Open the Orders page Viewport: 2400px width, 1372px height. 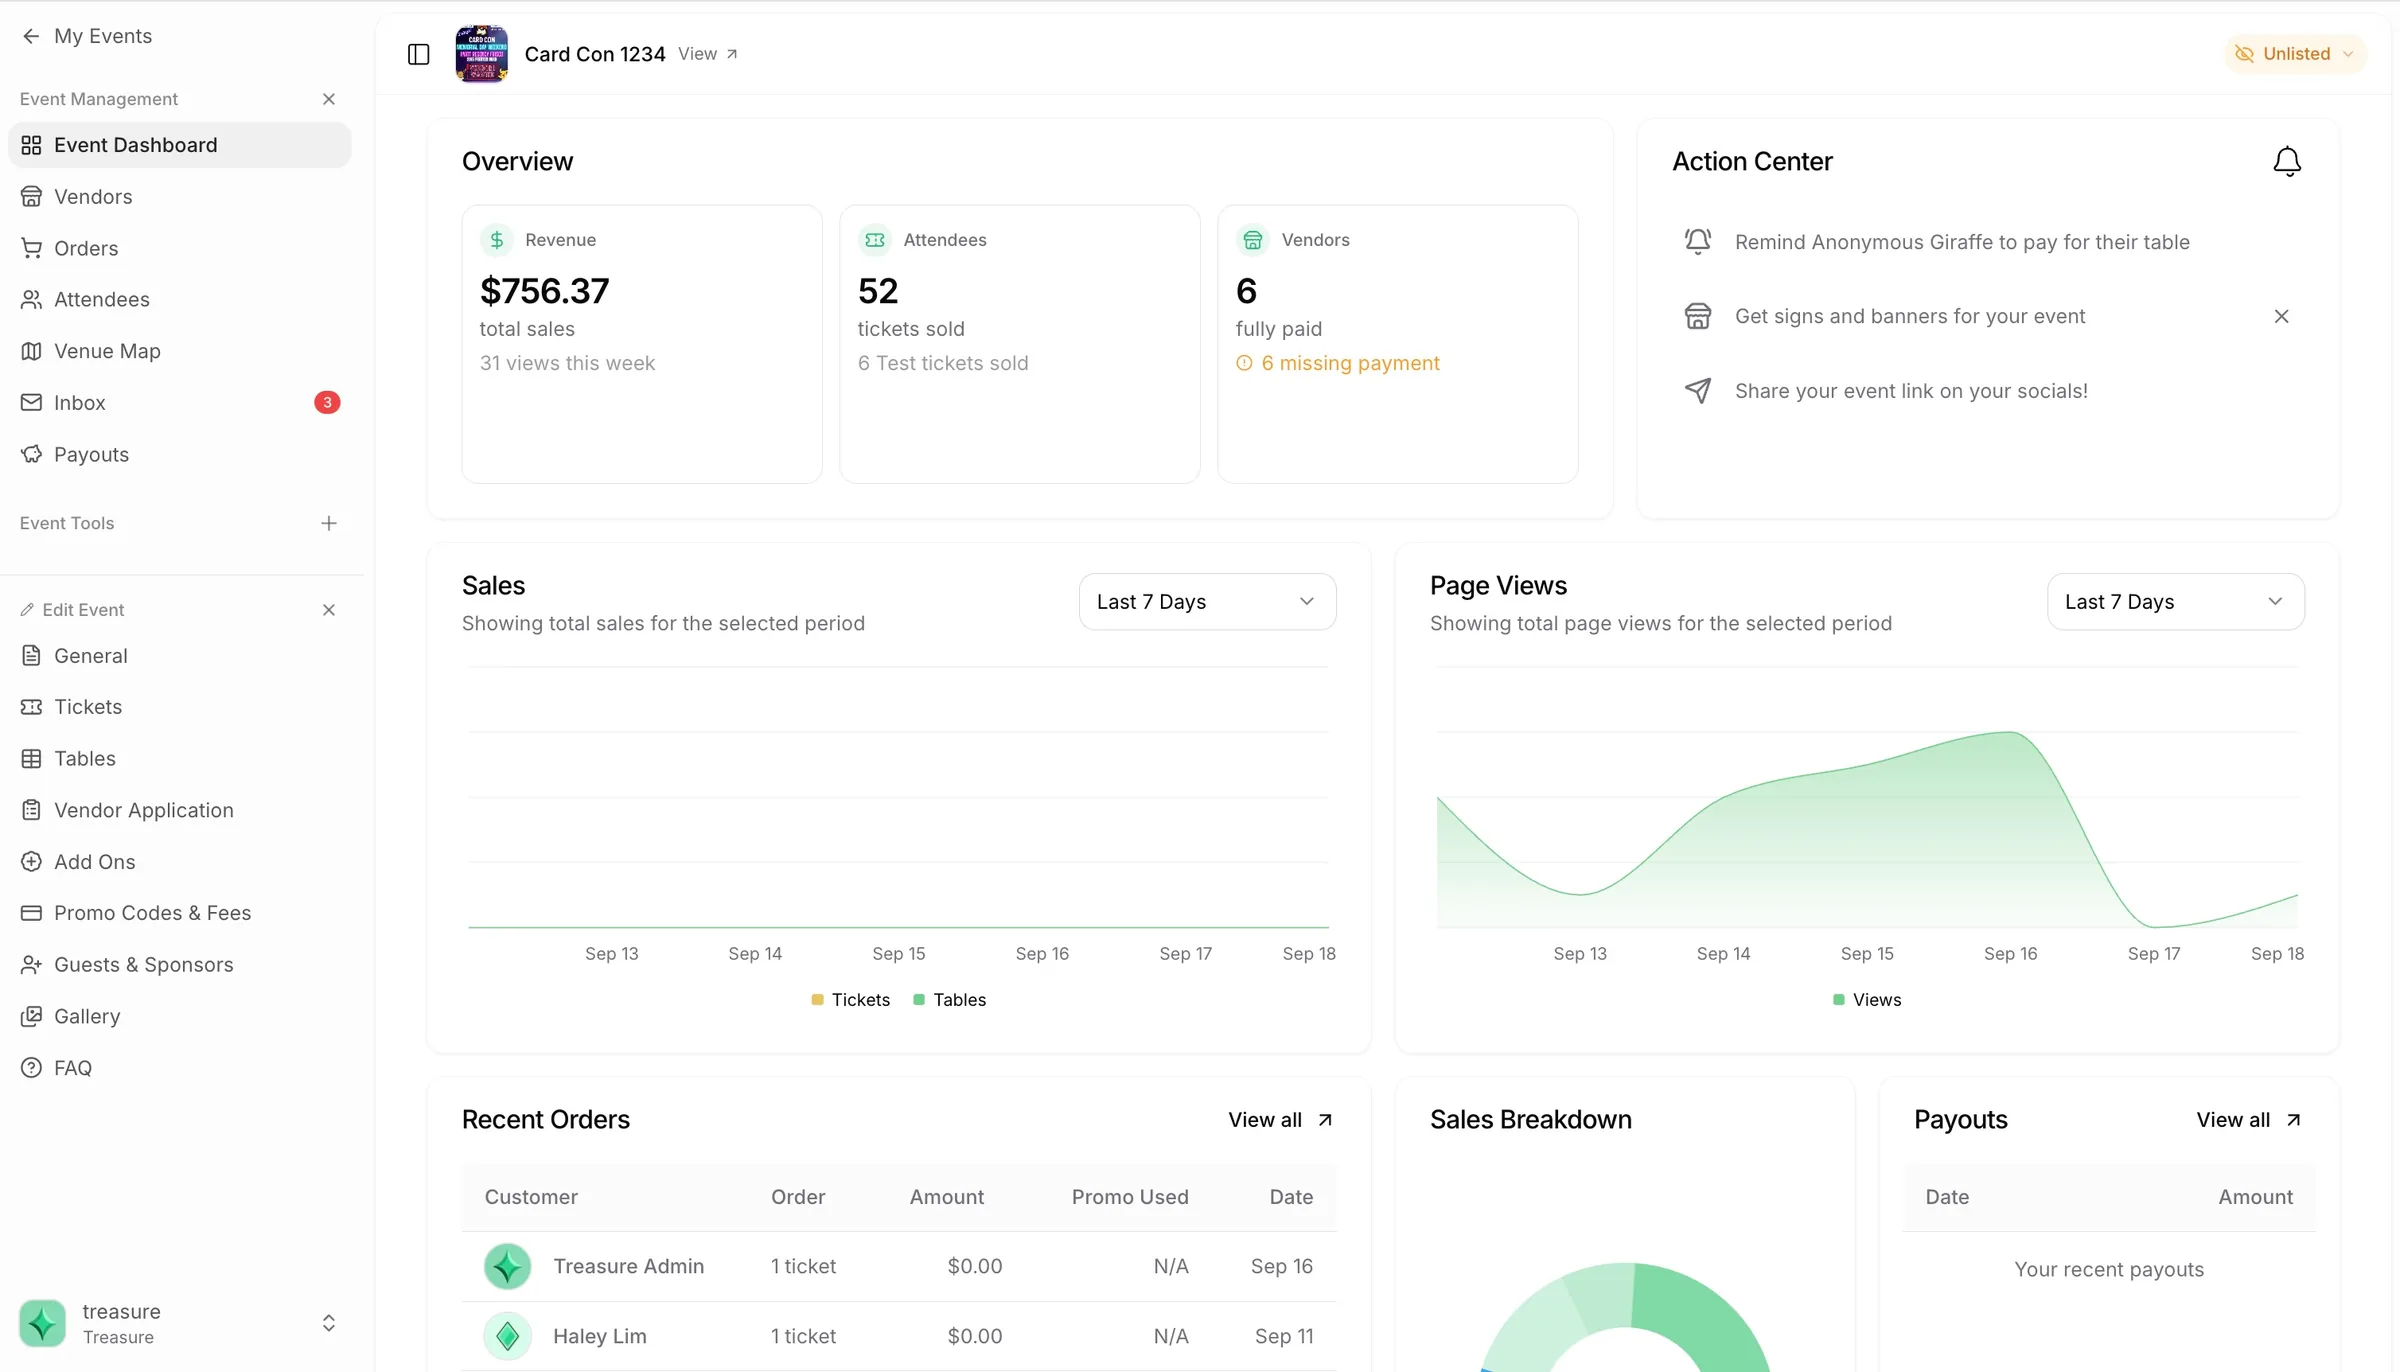pyautogui.click(x=180, y=248)
